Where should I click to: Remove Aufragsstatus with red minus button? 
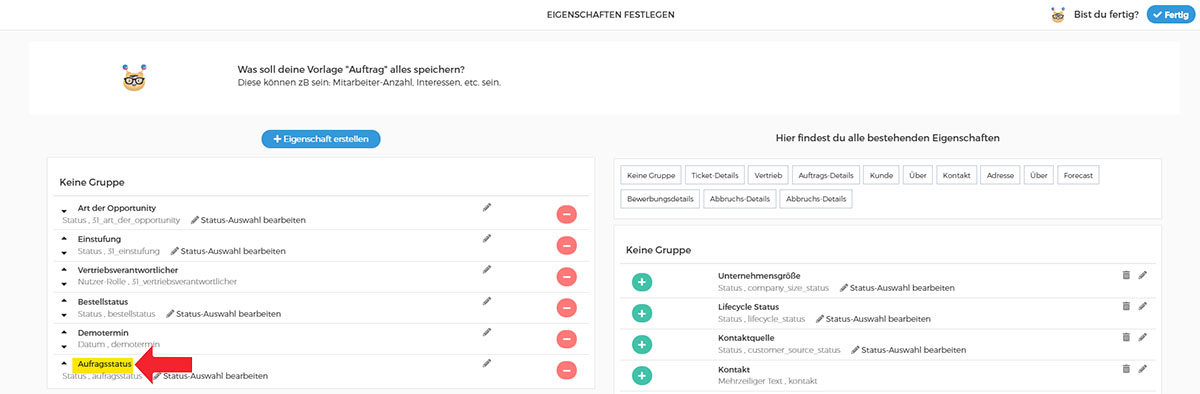point(566,370)
